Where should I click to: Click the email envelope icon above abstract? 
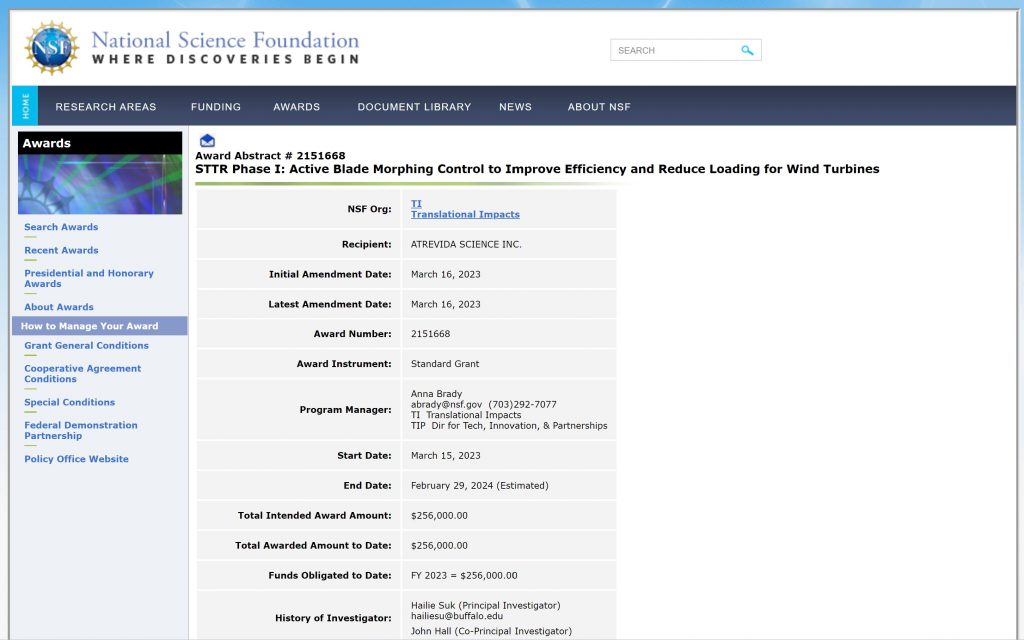tap(207, 141)
